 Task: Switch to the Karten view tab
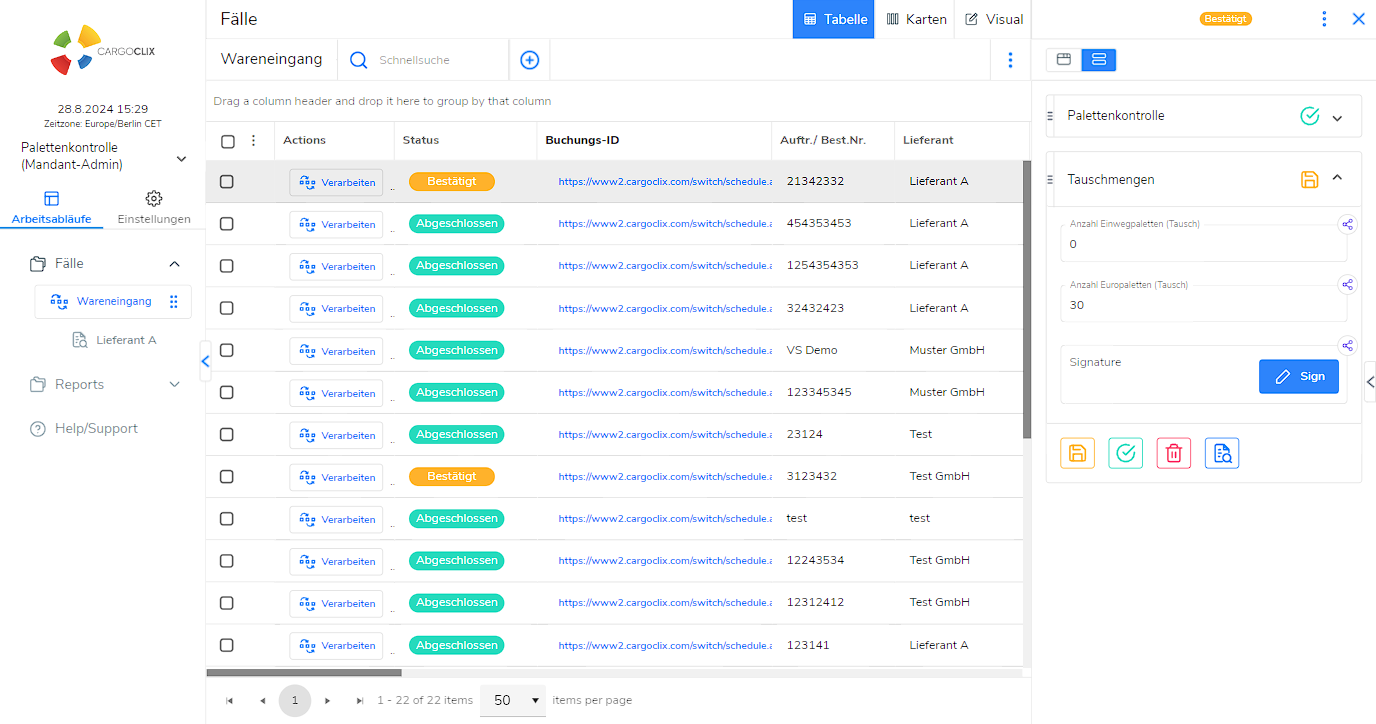tap(915, 19)
